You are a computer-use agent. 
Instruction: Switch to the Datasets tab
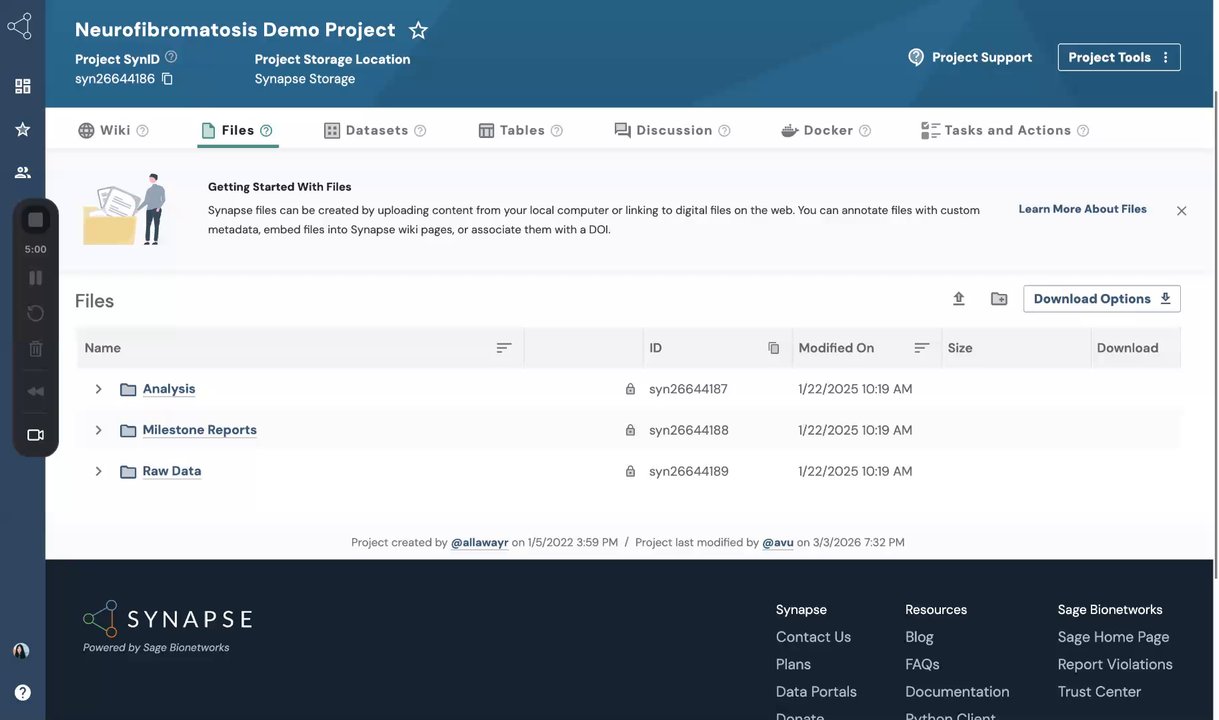[x=366, y=130]
